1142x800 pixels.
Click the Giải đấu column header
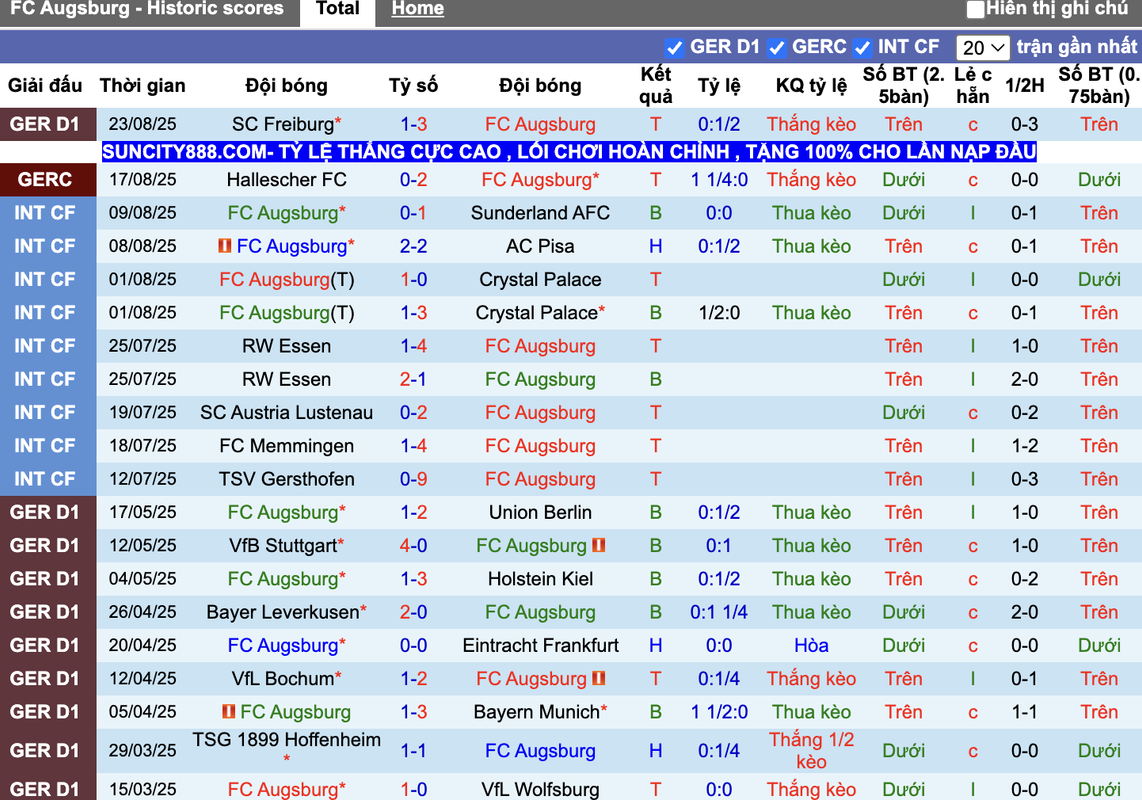tap(44, 86)
